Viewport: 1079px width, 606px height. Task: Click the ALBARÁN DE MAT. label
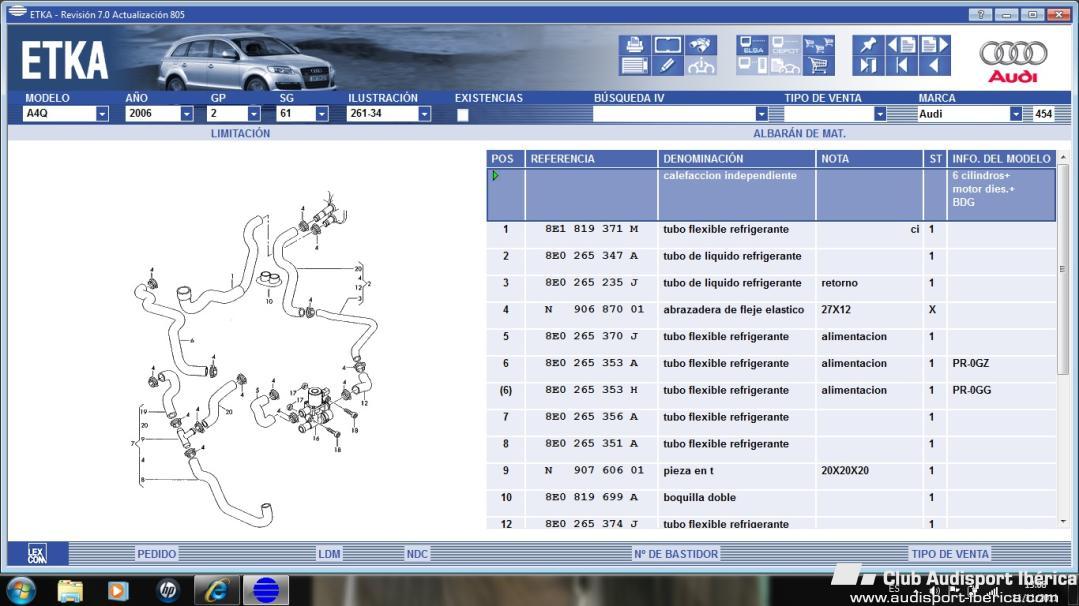coord(799,133)
